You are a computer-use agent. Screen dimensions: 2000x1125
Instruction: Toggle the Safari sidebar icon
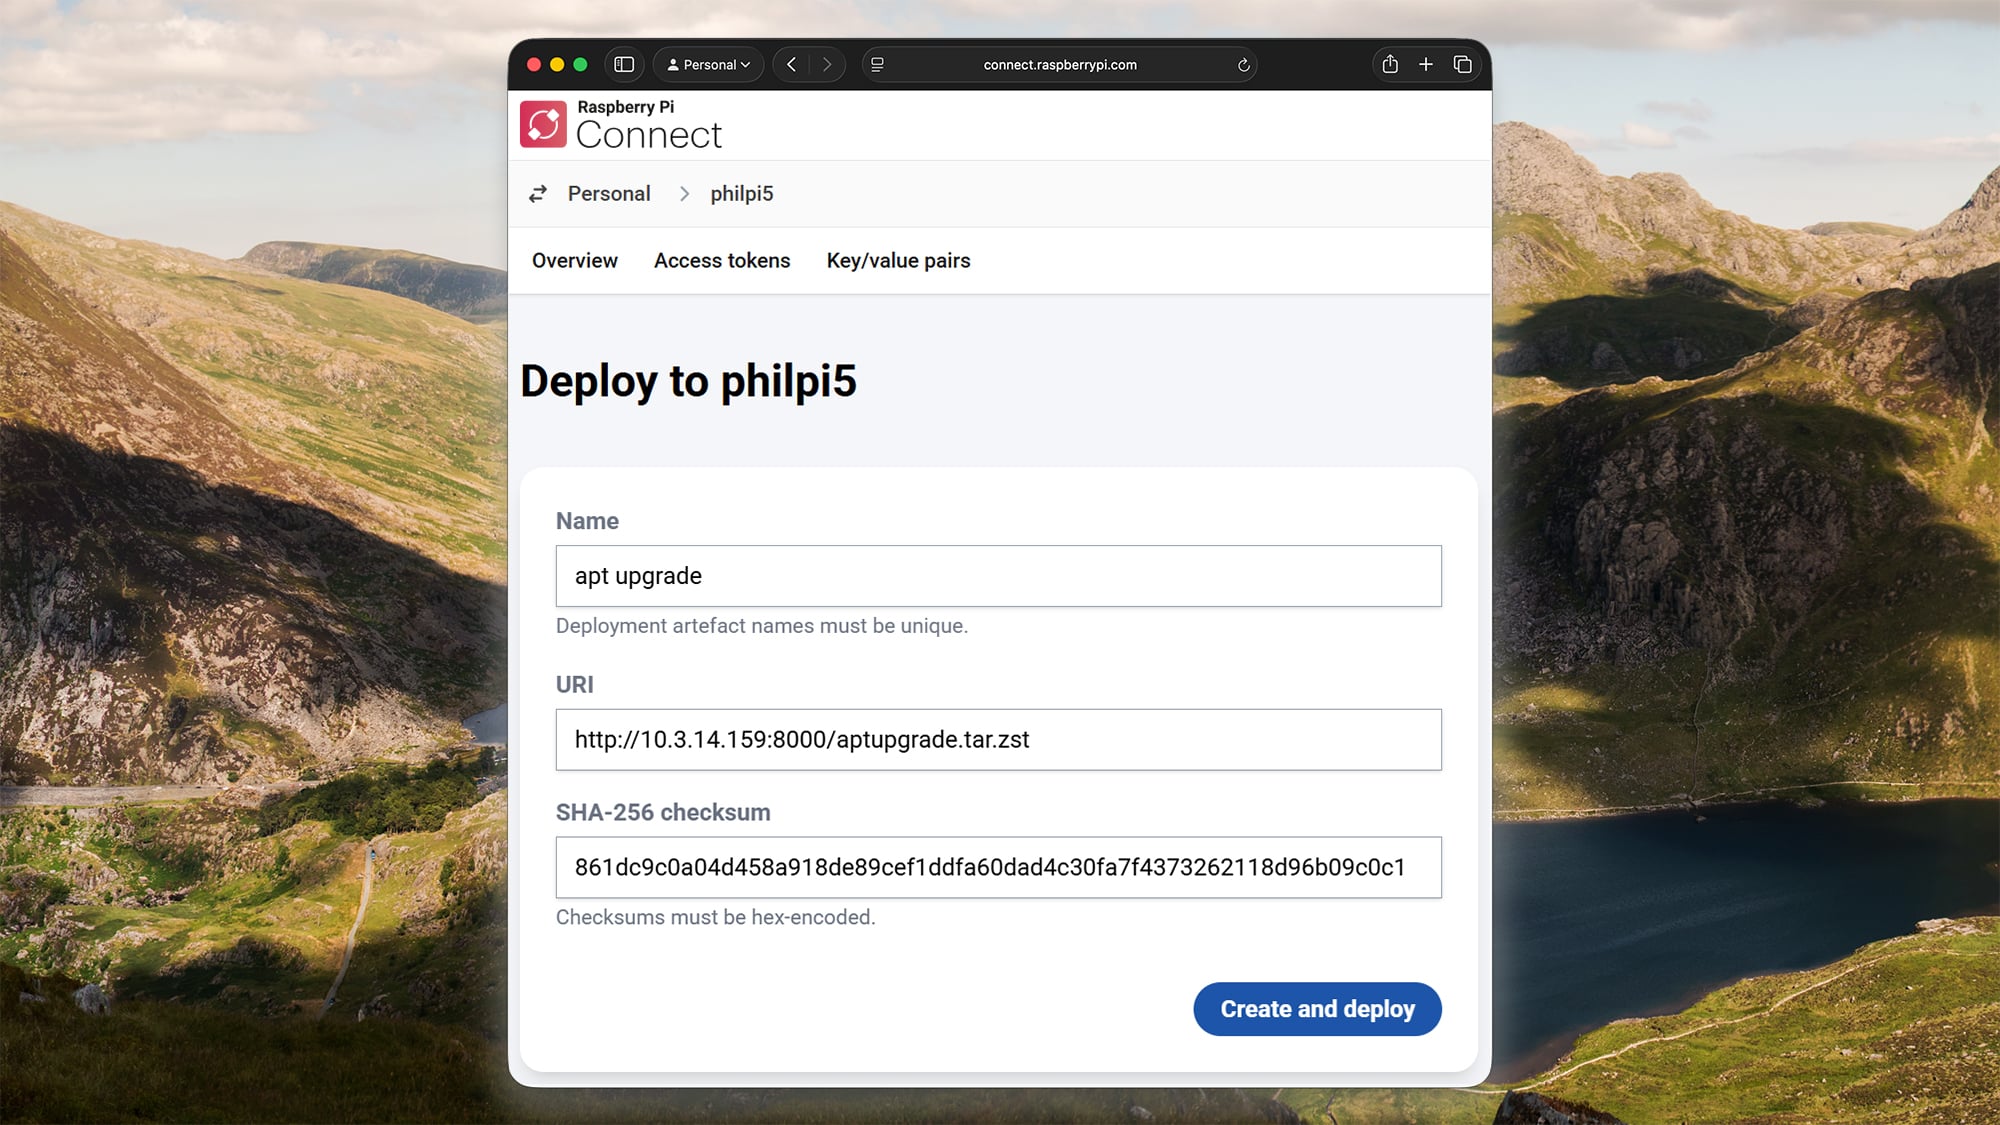(624, 65)
